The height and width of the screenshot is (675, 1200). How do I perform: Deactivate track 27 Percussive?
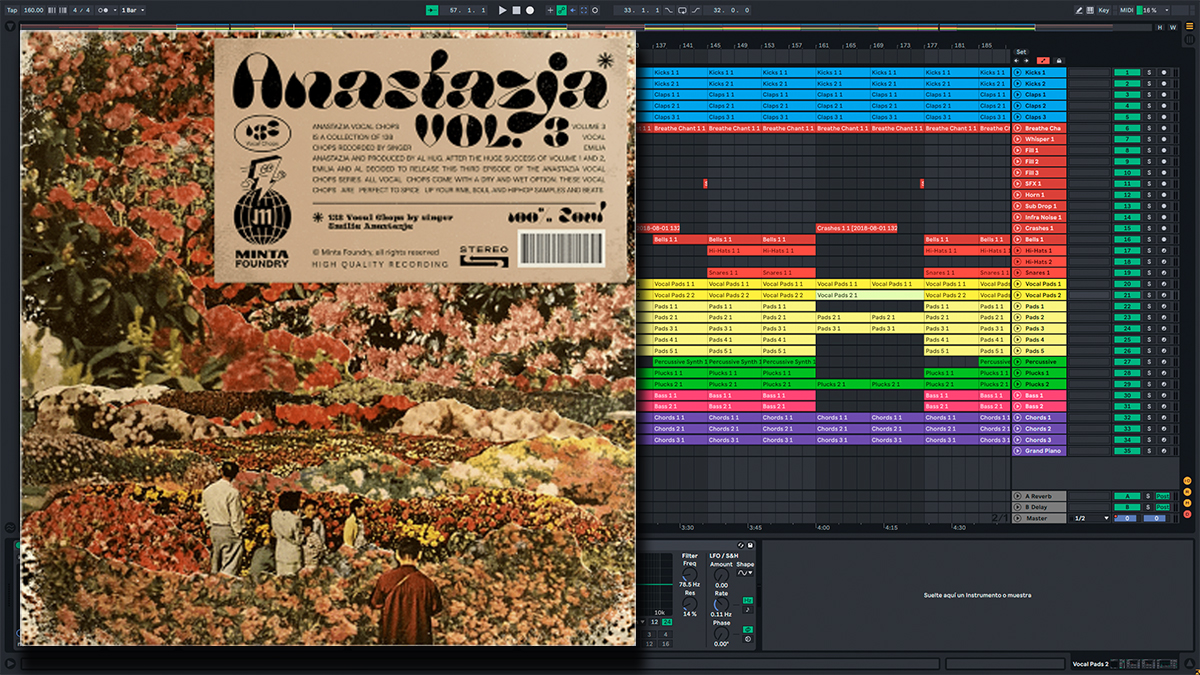[x=1127, y=362]
